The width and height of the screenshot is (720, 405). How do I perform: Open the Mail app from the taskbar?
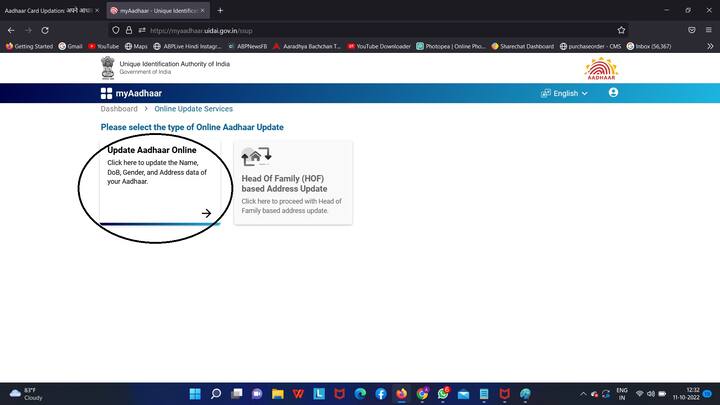click(463, 394)
